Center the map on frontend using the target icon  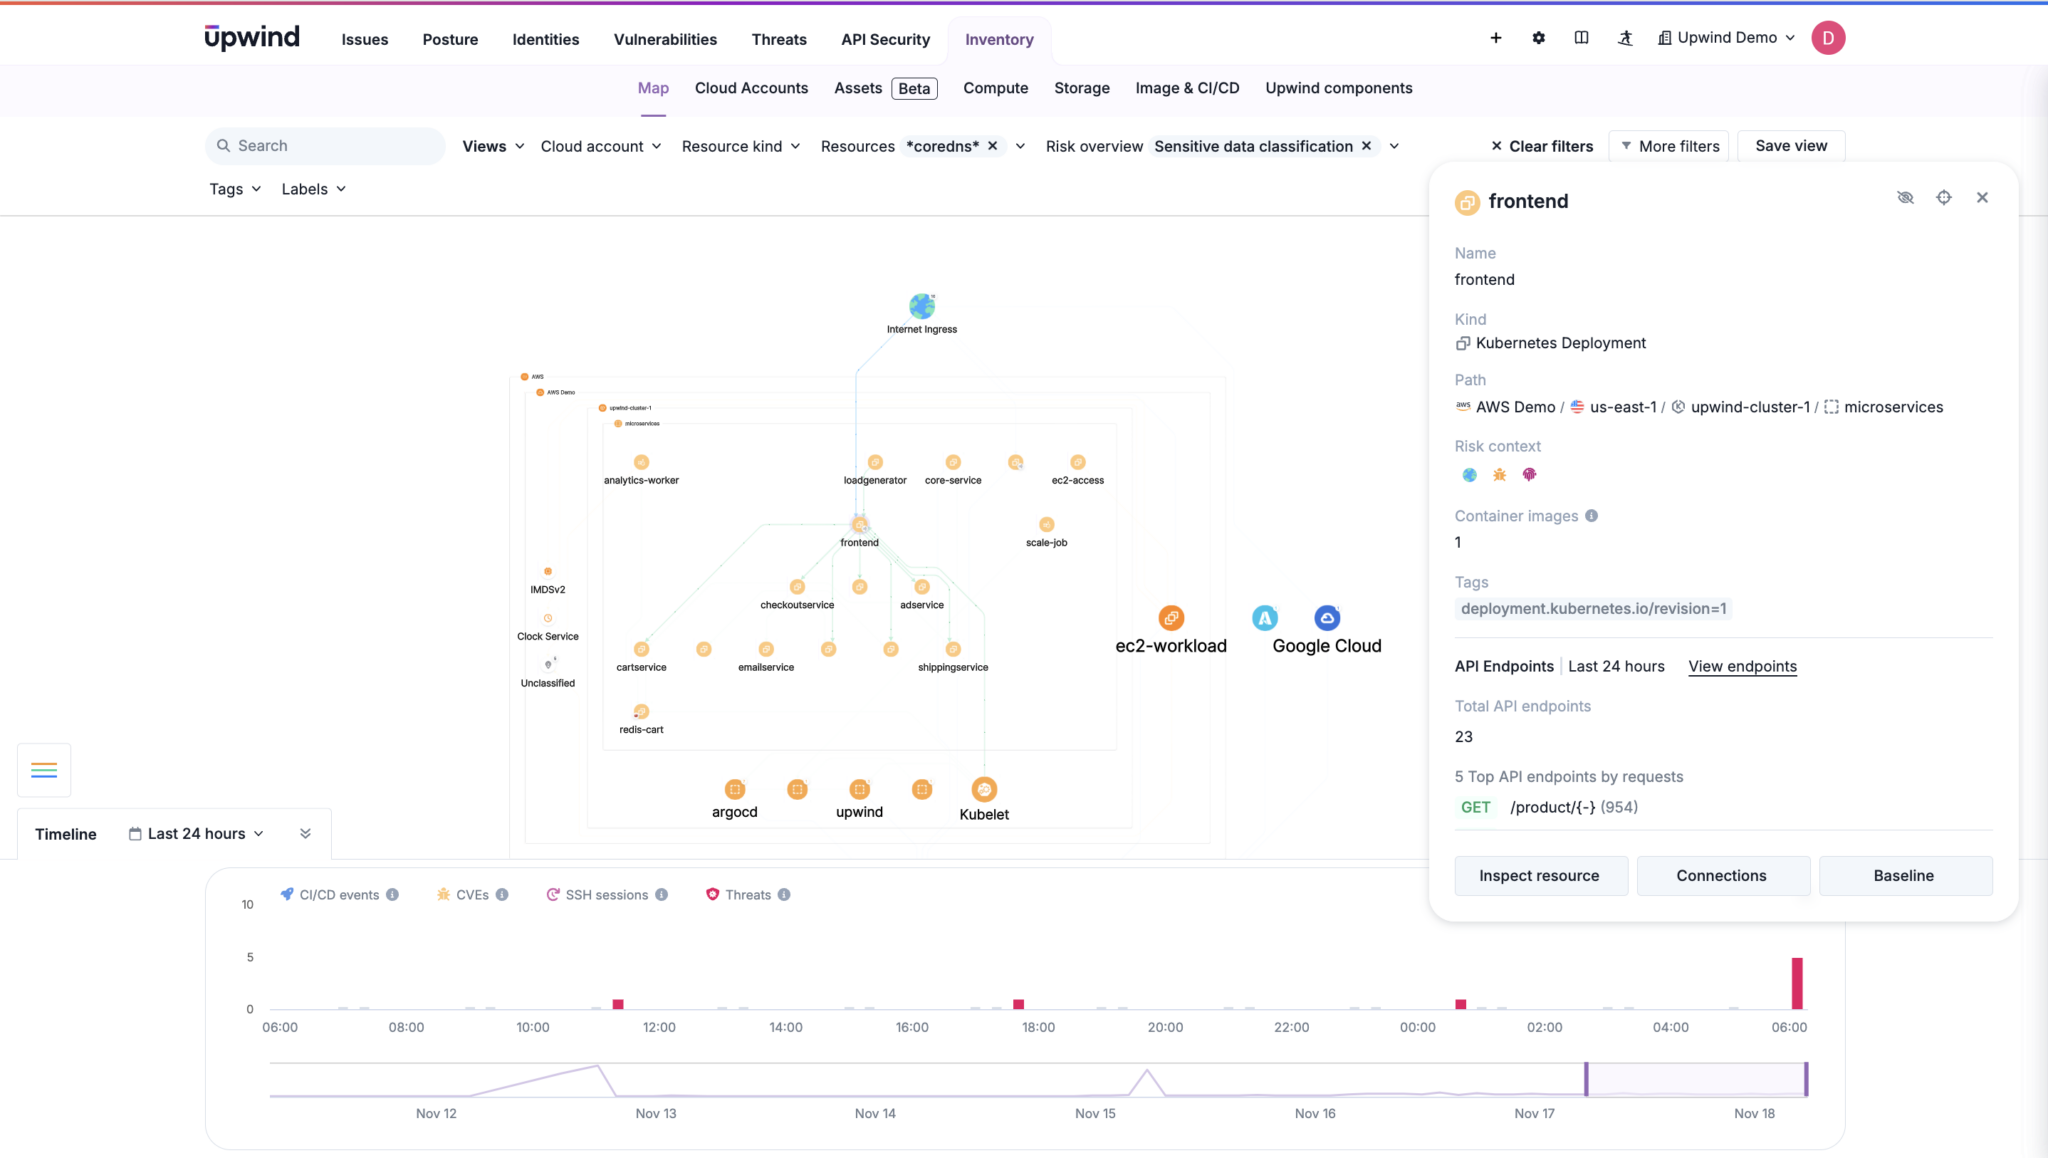pos(1943,198)
